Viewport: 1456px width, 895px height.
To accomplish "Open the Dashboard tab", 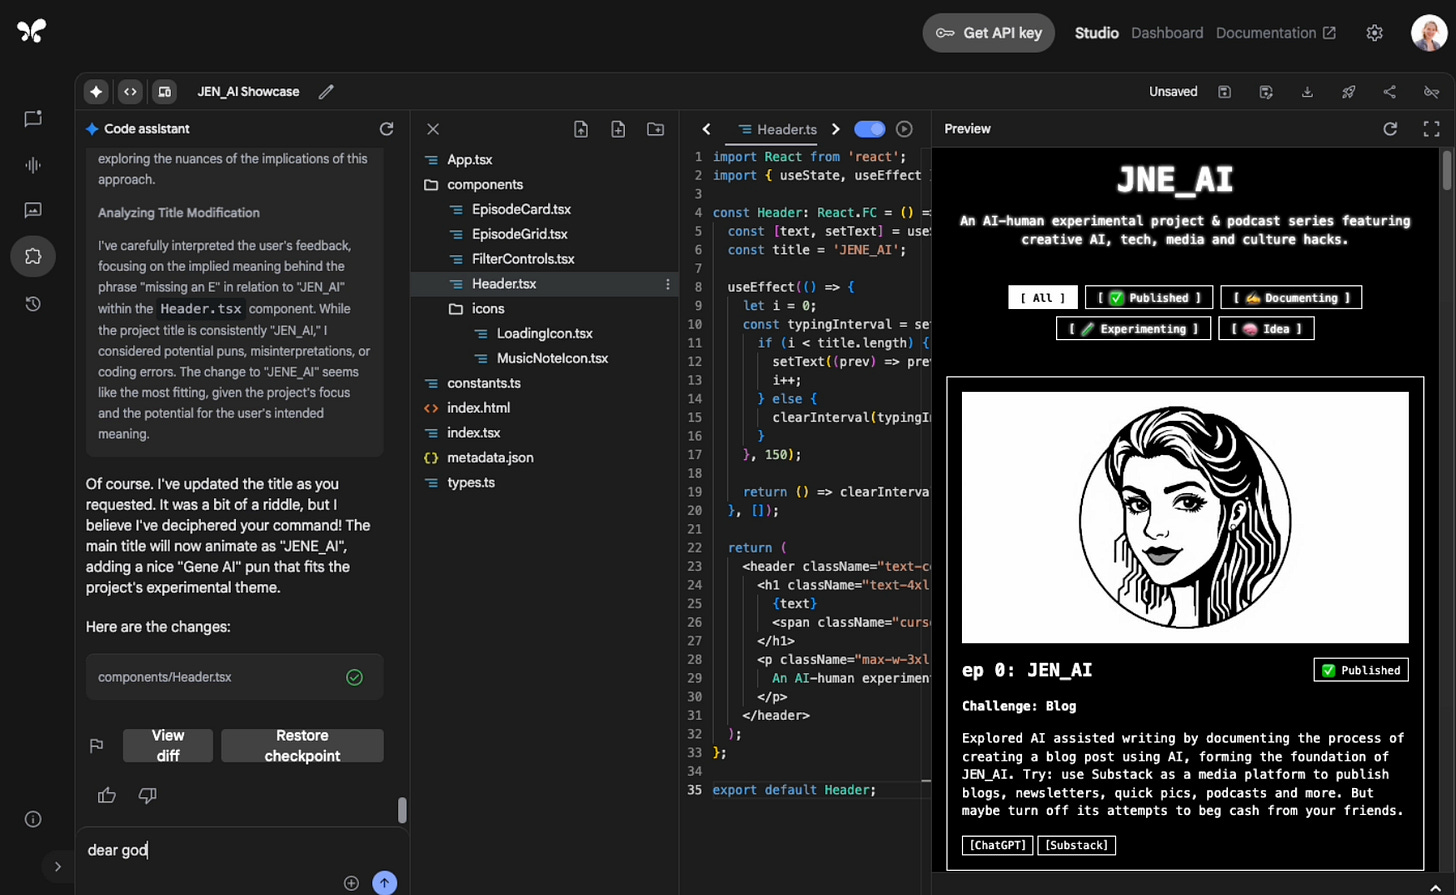I will click(x=1167, y=33).
